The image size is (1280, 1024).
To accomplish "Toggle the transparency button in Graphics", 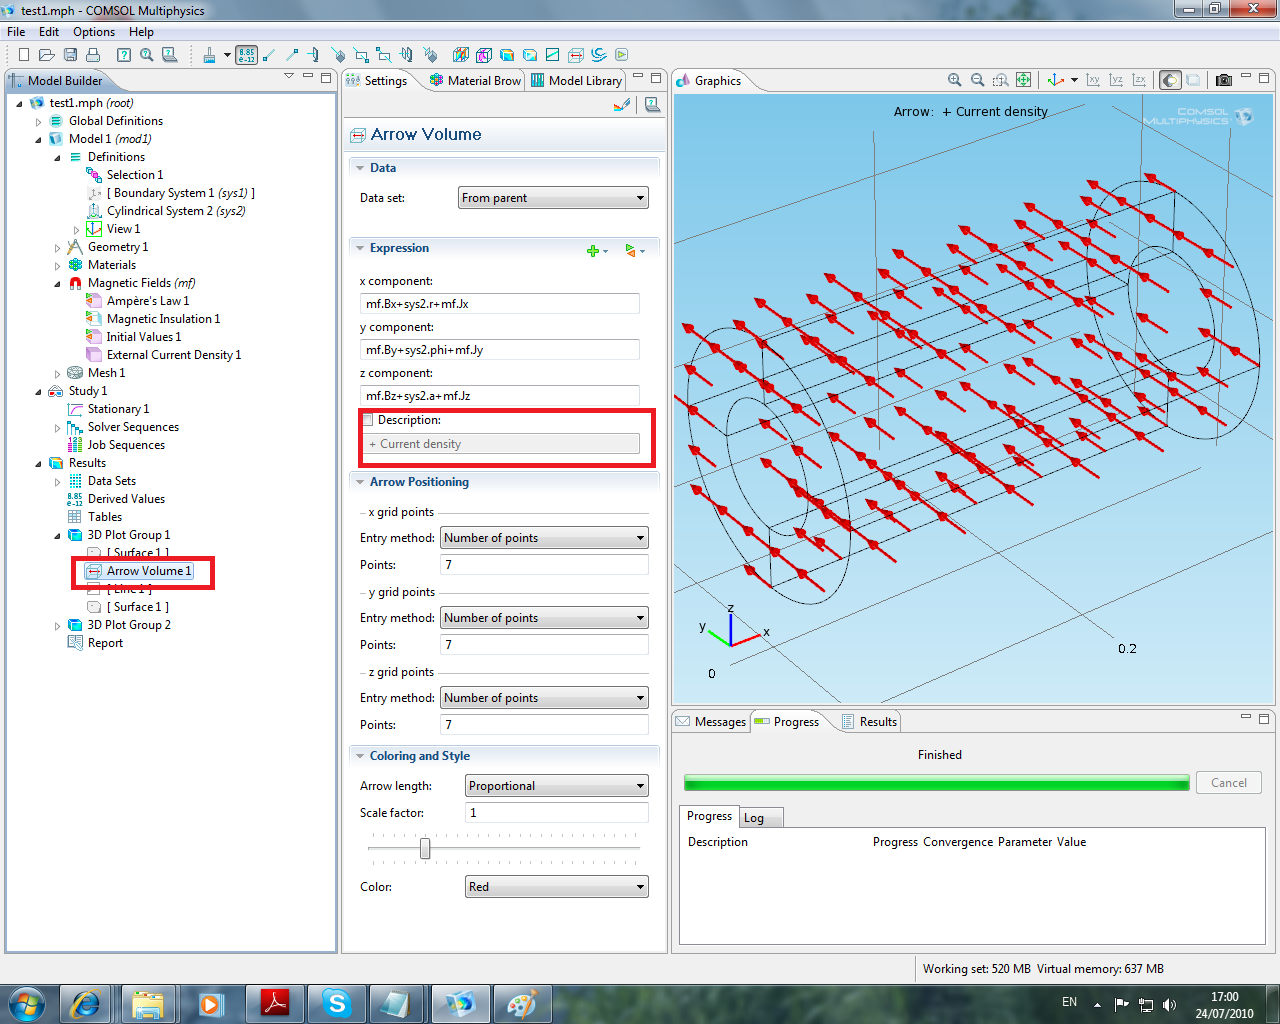I will tap(1193, 80).
